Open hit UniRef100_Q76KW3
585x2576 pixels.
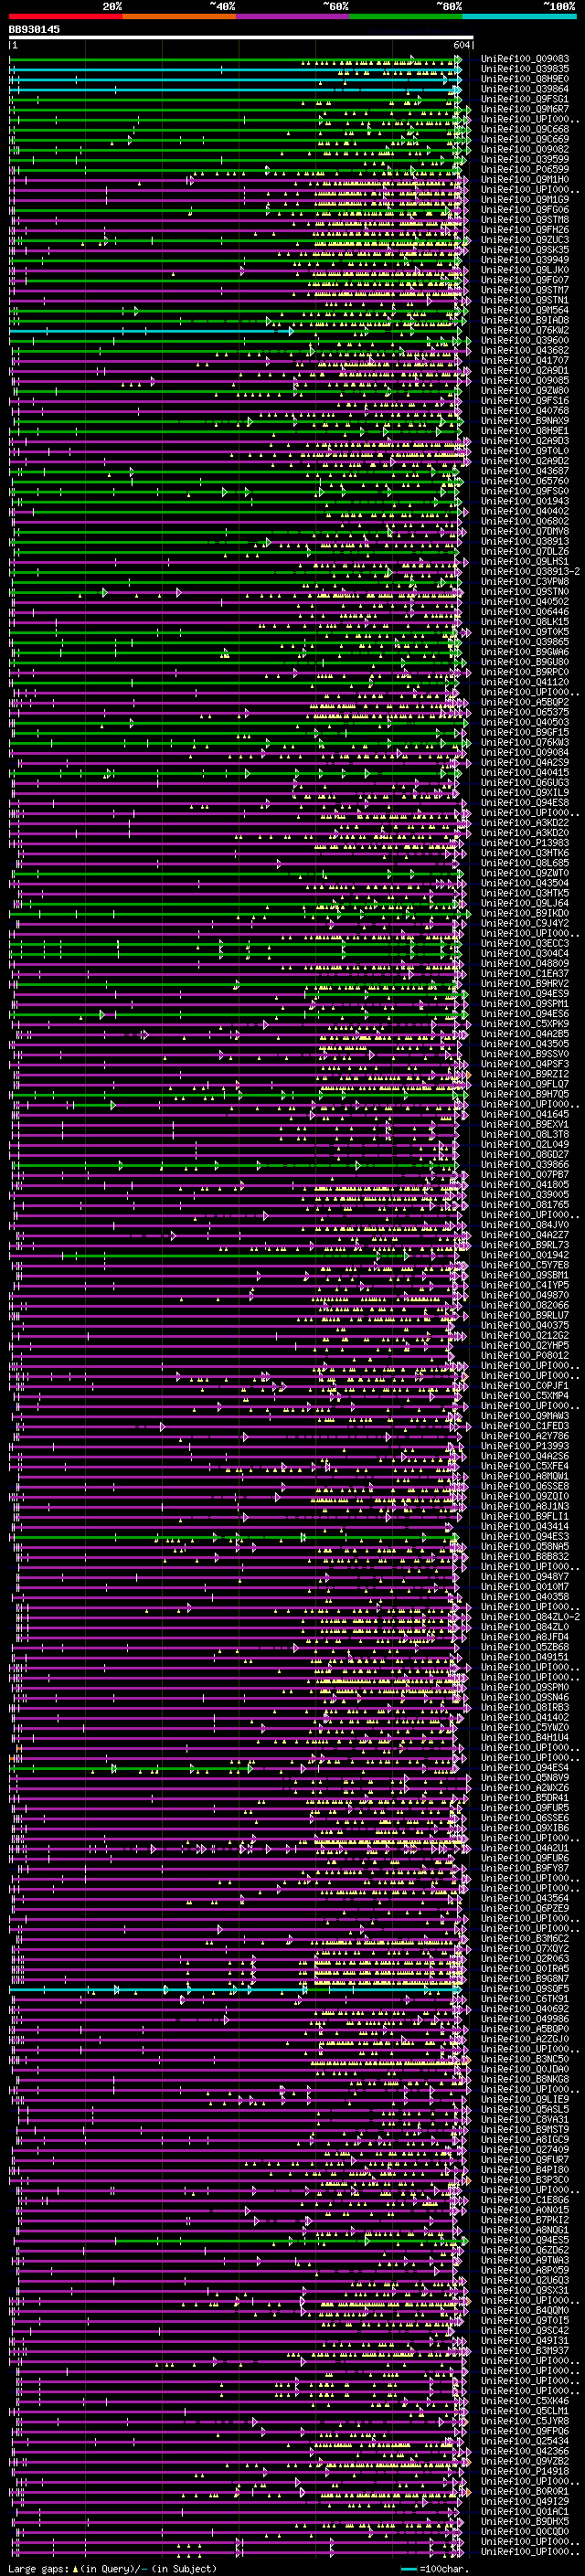pos(525,742)
